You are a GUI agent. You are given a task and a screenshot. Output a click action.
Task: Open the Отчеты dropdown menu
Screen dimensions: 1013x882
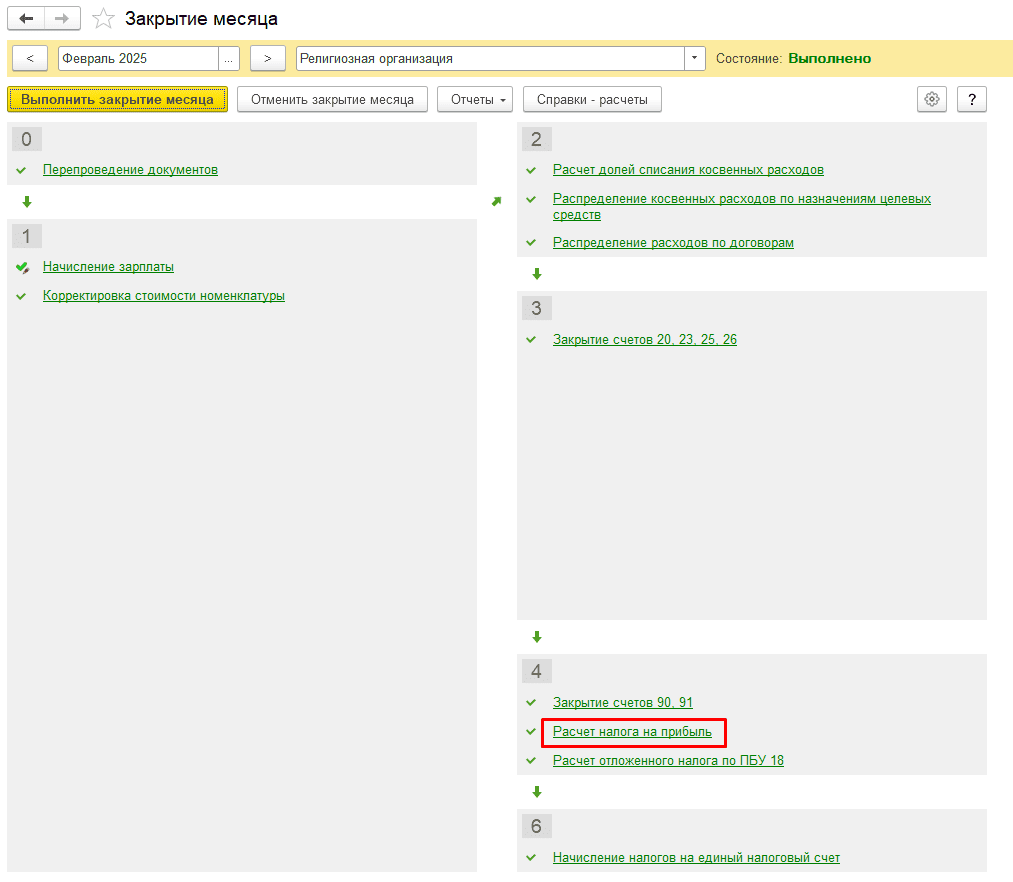click(474, 99)
